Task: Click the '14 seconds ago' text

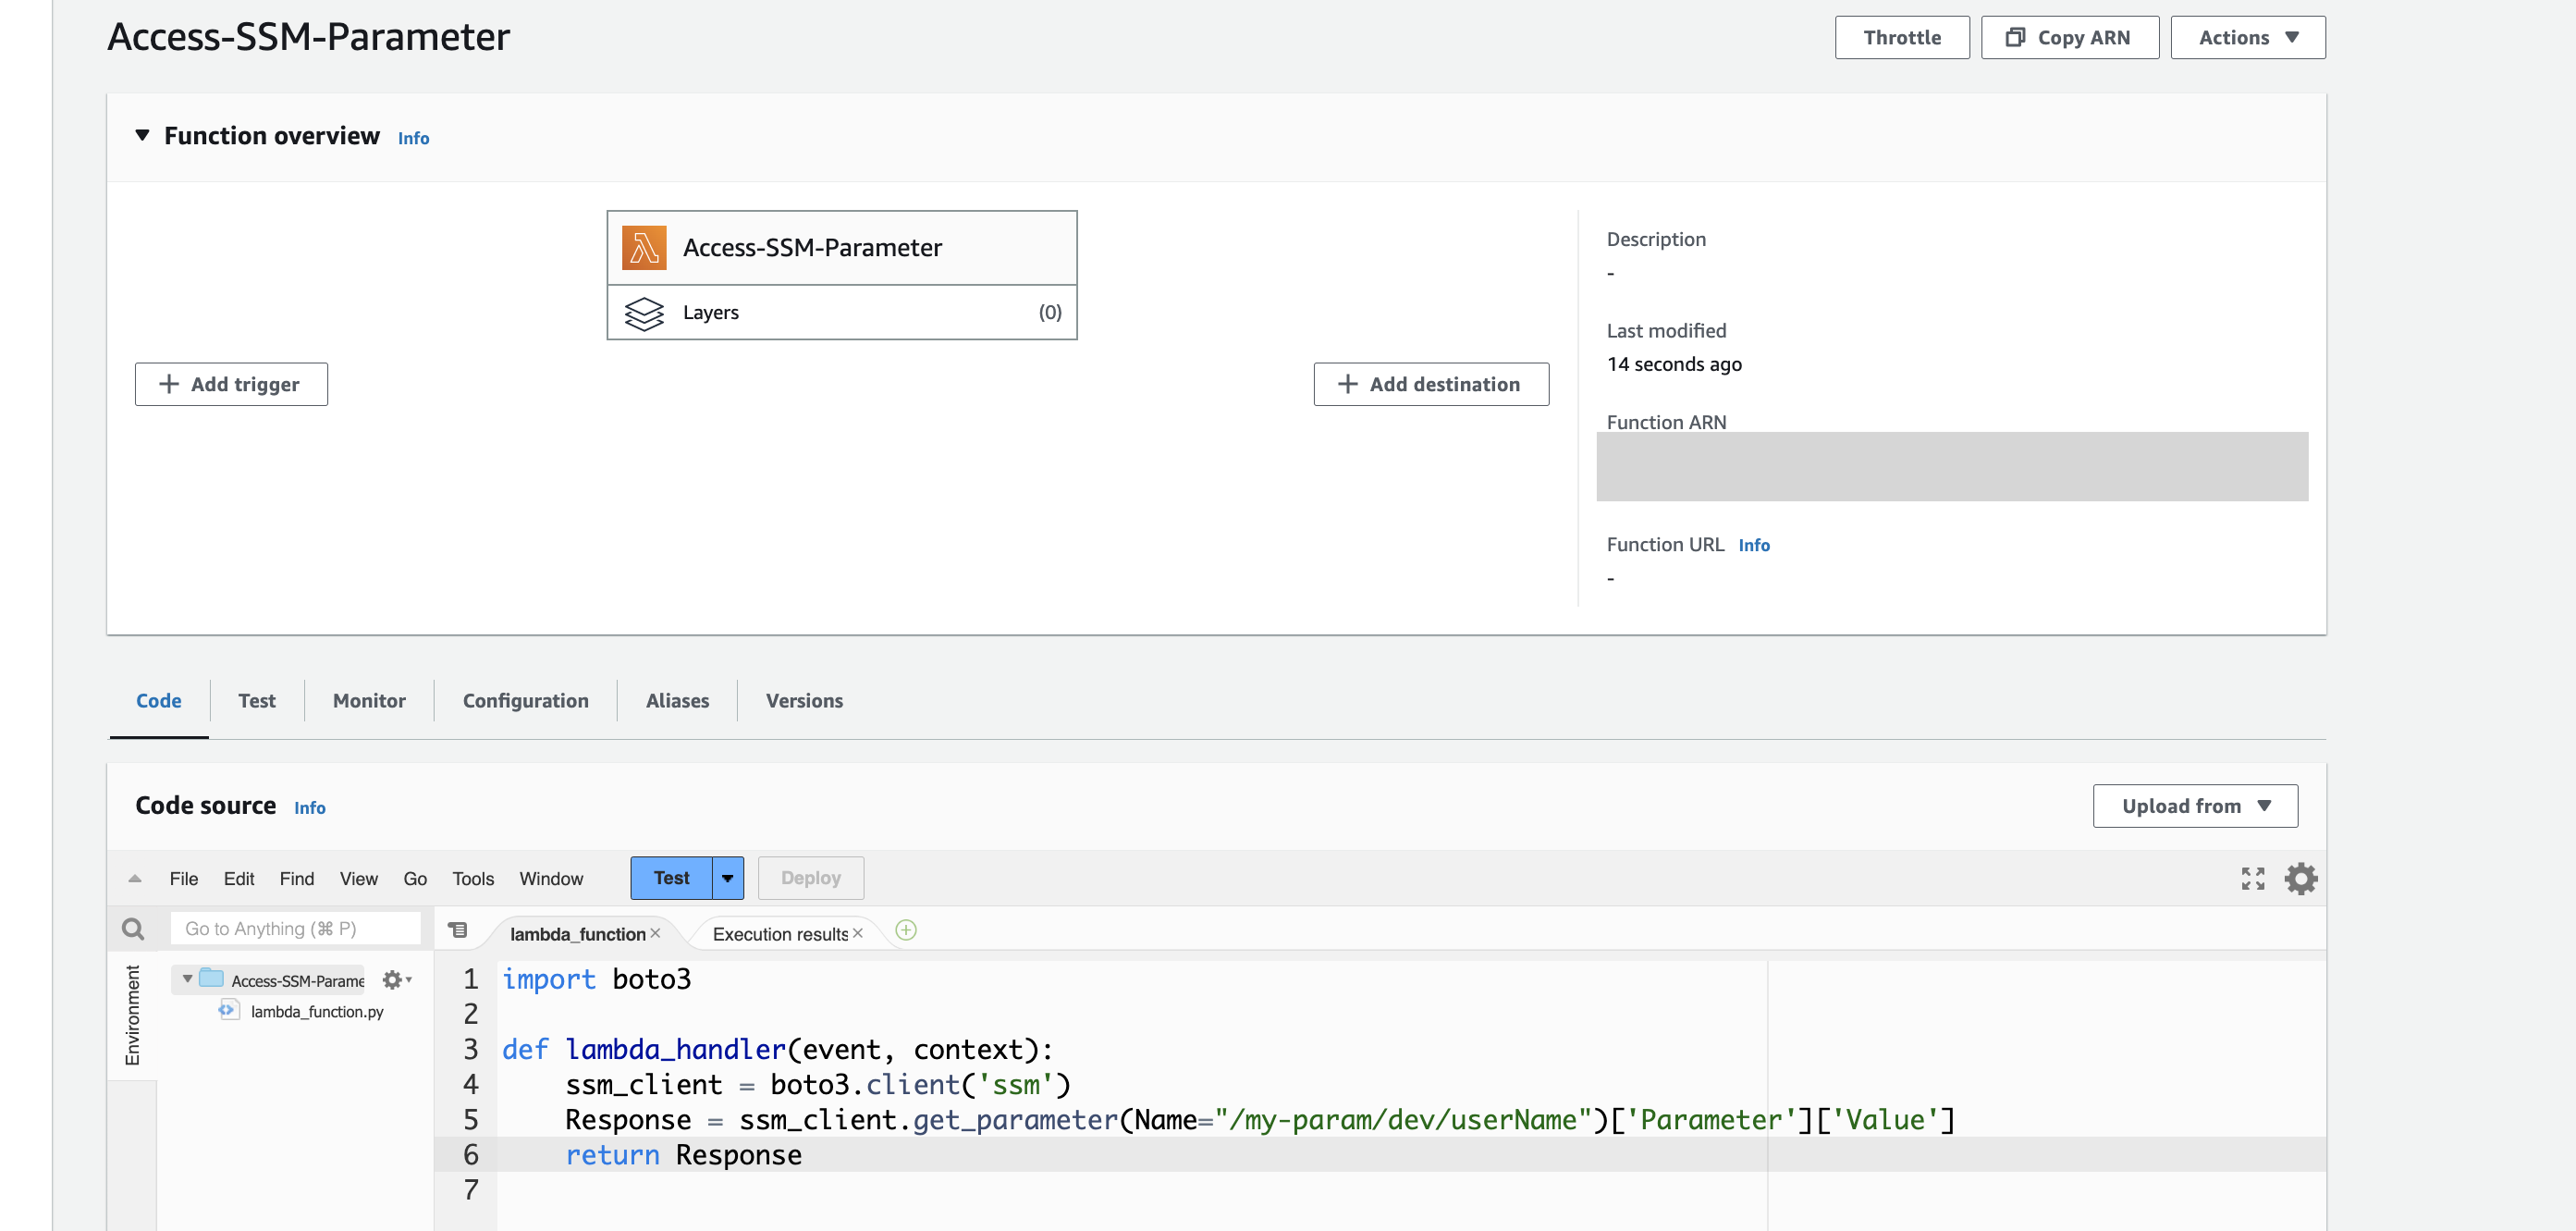Action: (x=1674, y=364)
